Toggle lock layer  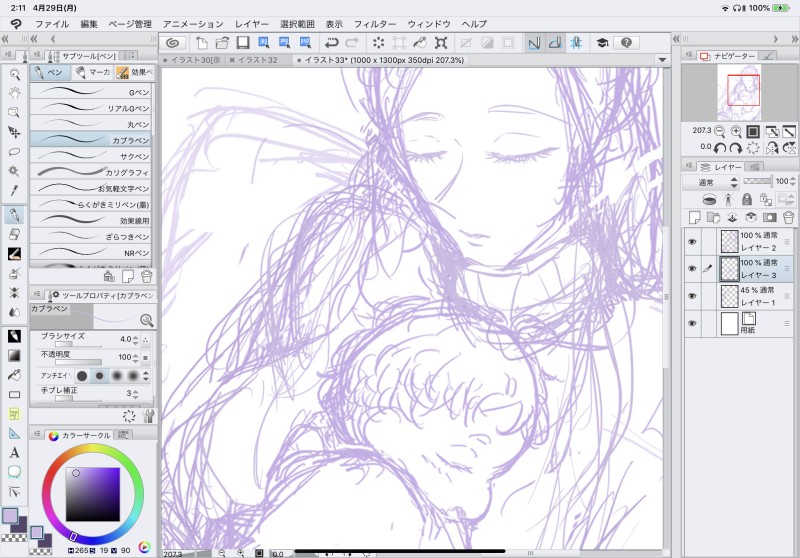click(747, 199)
